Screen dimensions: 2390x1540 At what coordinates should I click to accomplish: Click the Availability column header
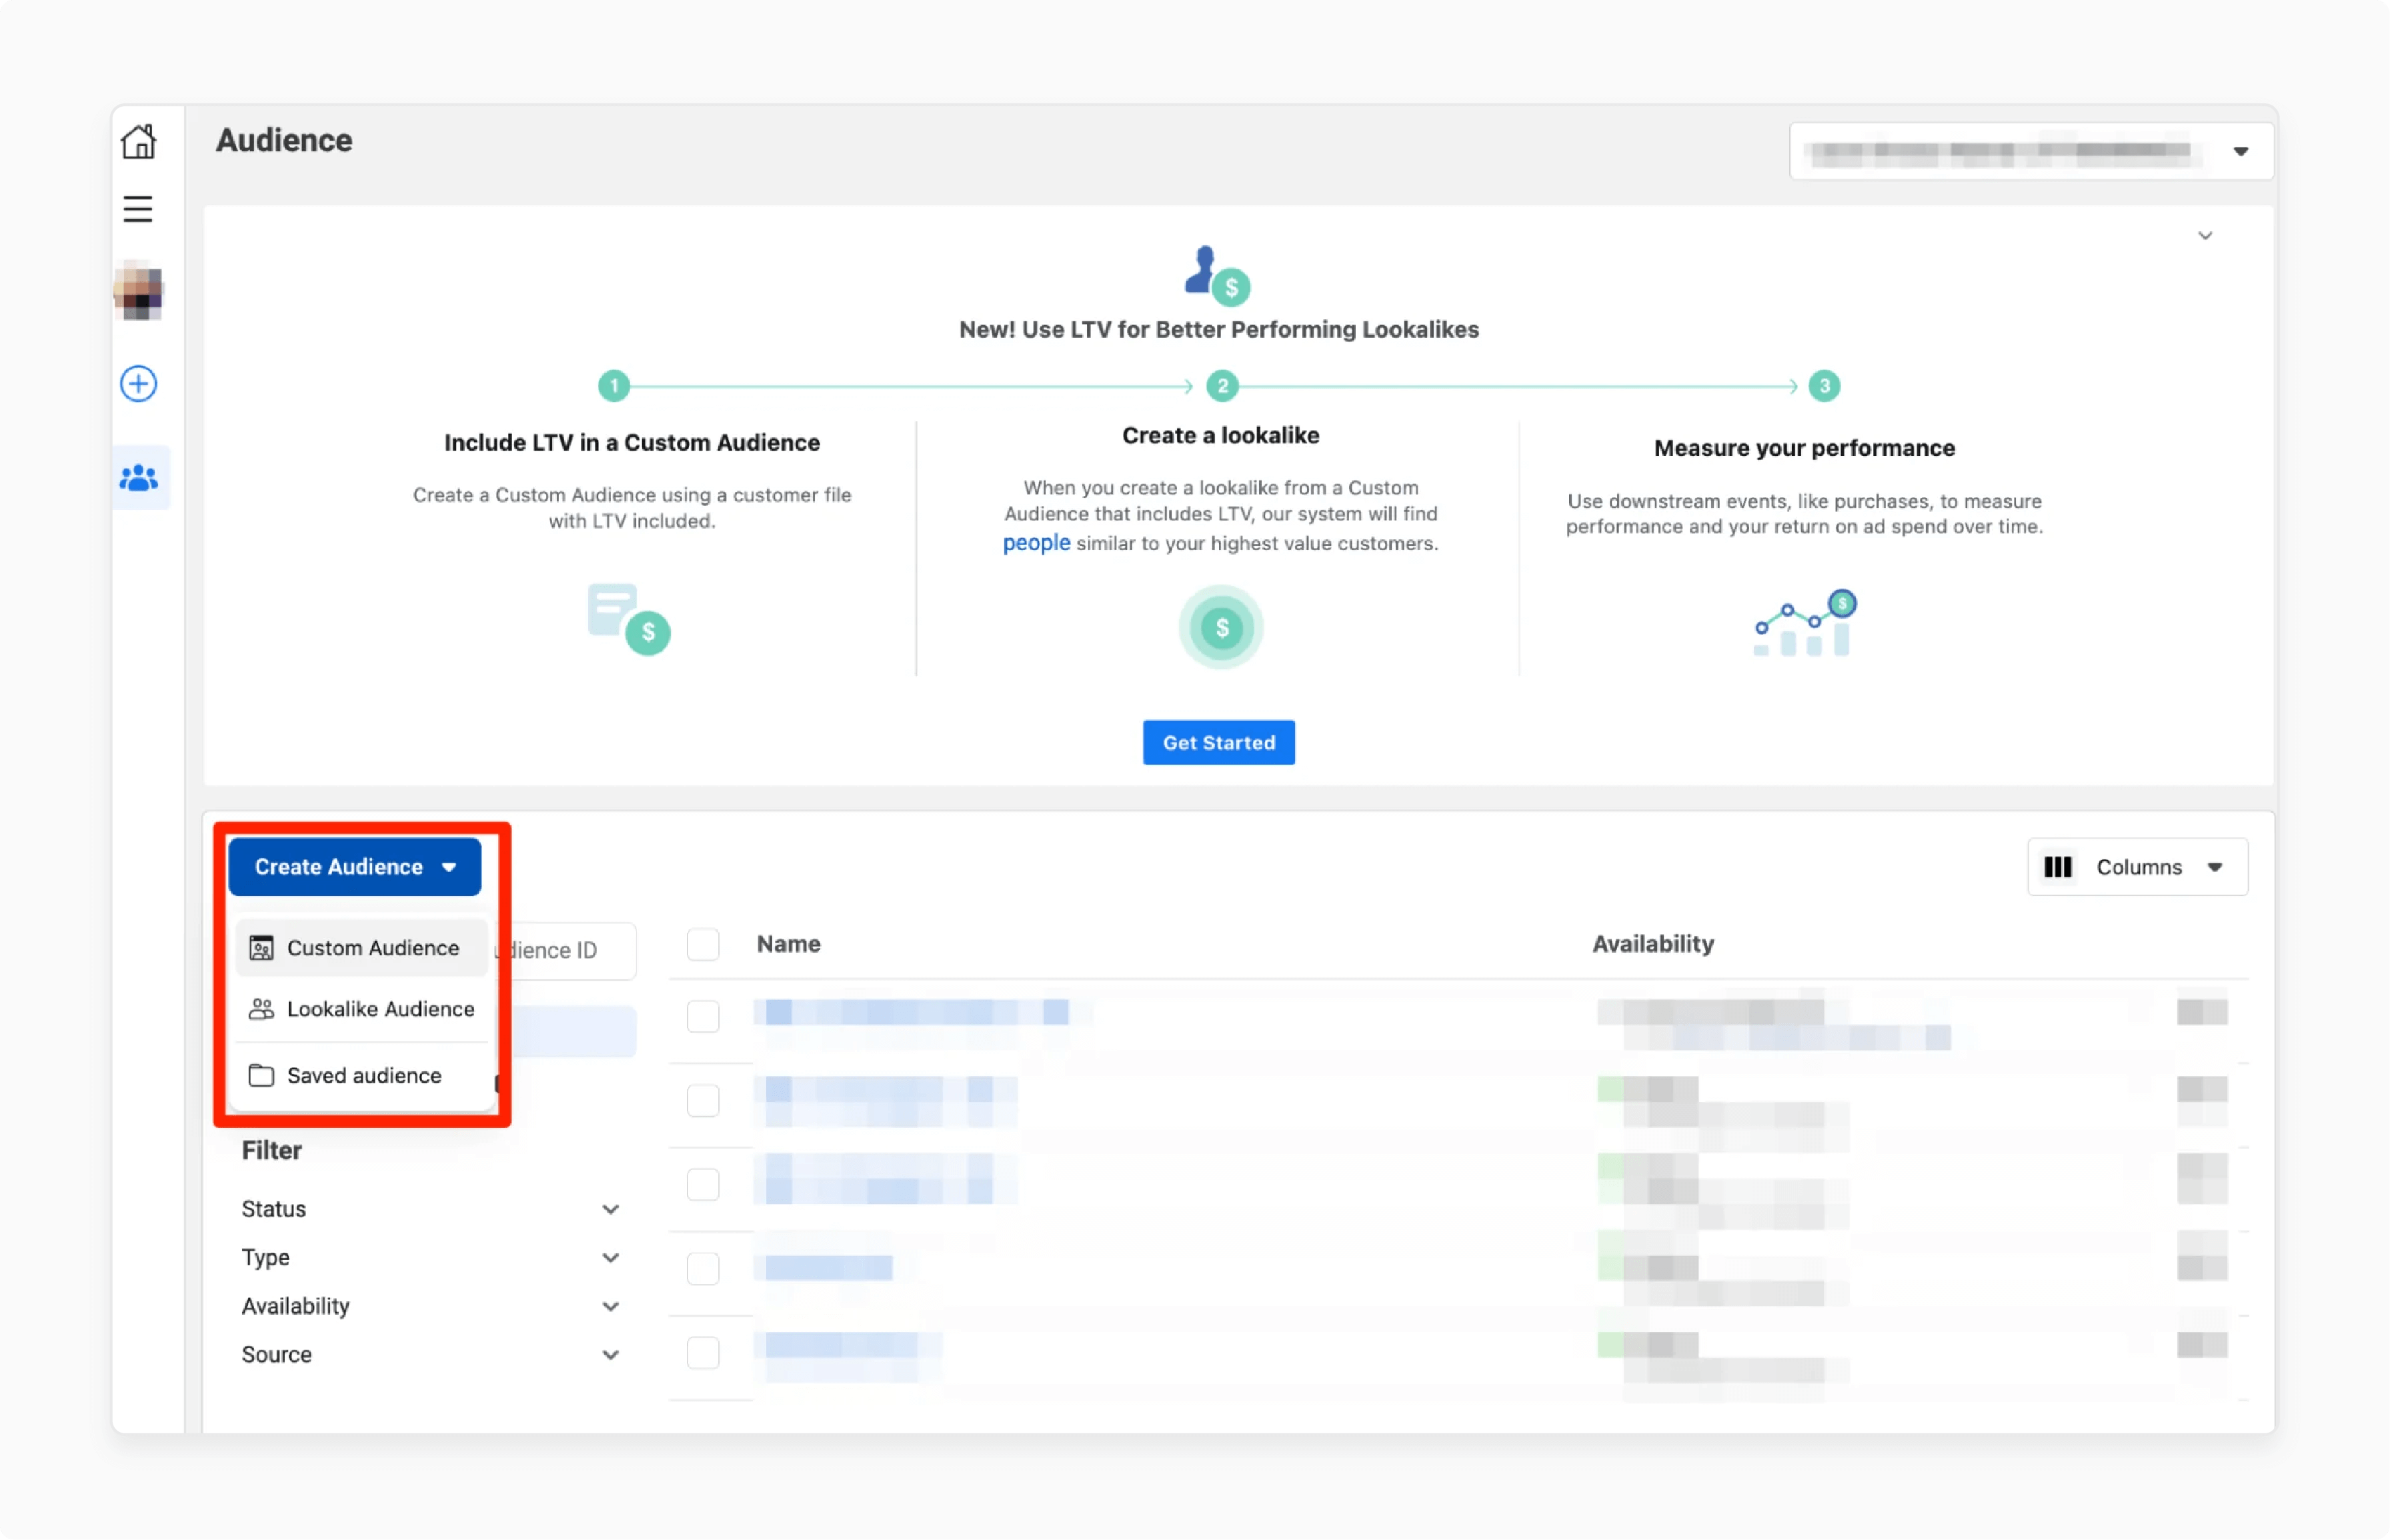(1653, 944)
